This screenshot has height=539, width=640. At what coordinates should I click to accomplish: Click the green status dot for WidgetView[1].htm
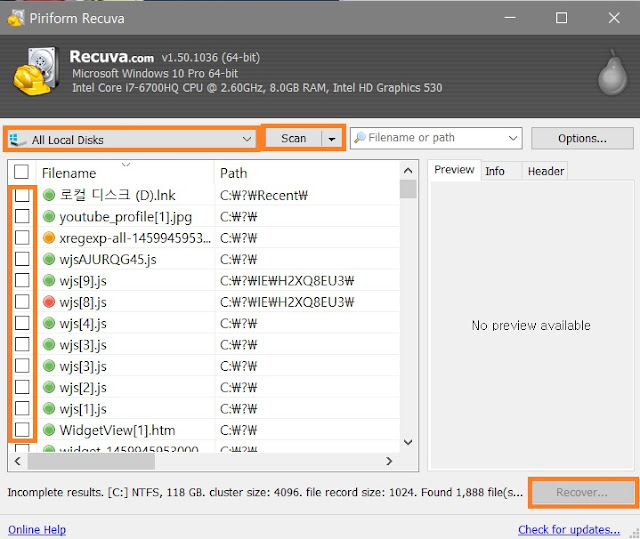49,430
